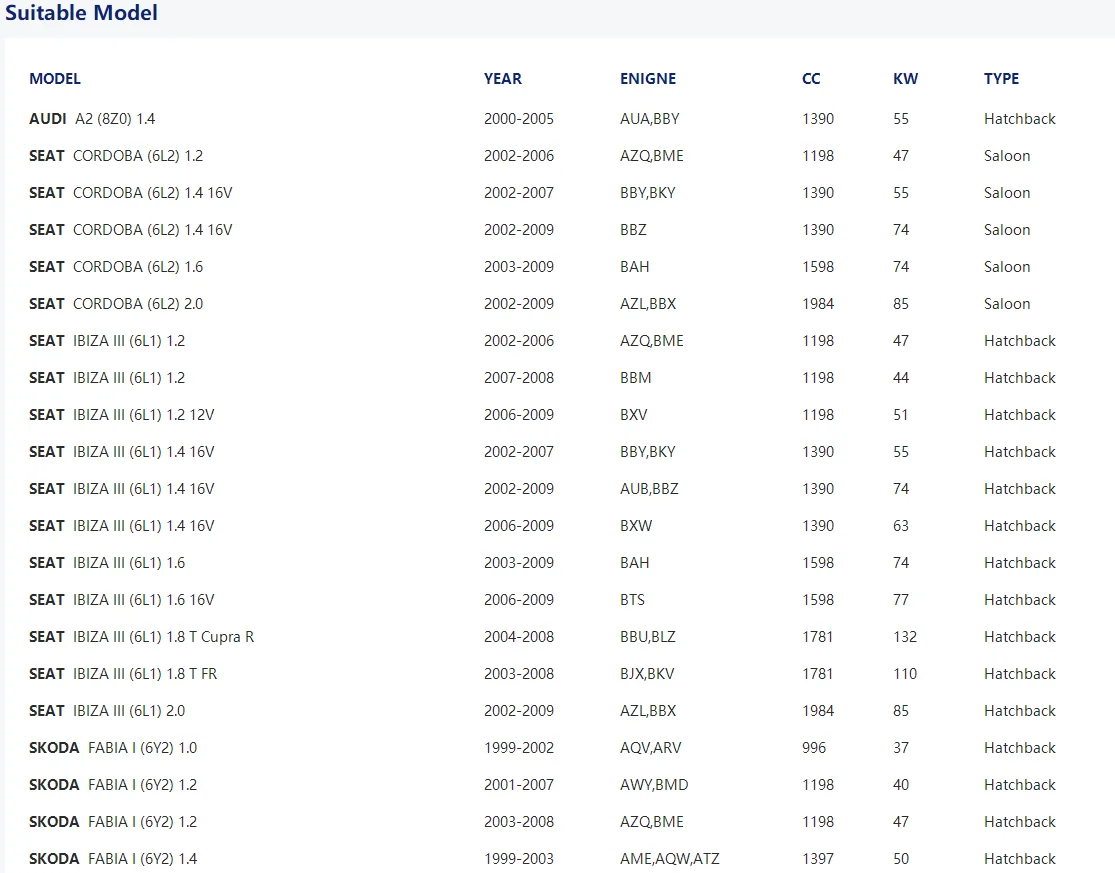Click engine code 'BTS'
The image size is (1115, 873).
click(632, 599)
